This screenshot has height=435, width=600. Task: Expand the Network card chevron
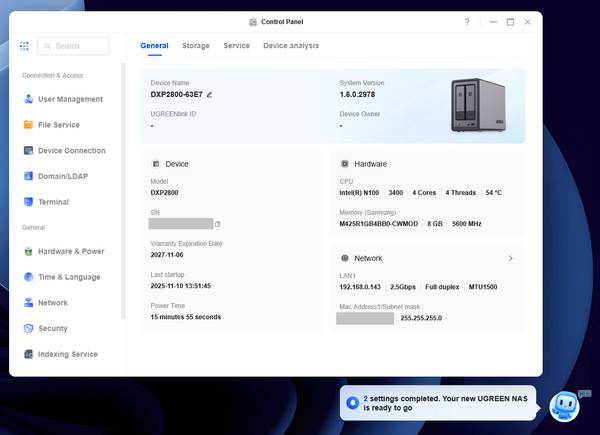click(510, 258)
